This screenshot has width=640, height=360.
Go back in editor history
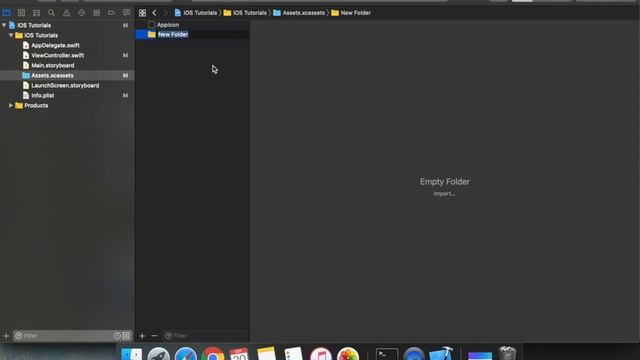click(154, 13)
